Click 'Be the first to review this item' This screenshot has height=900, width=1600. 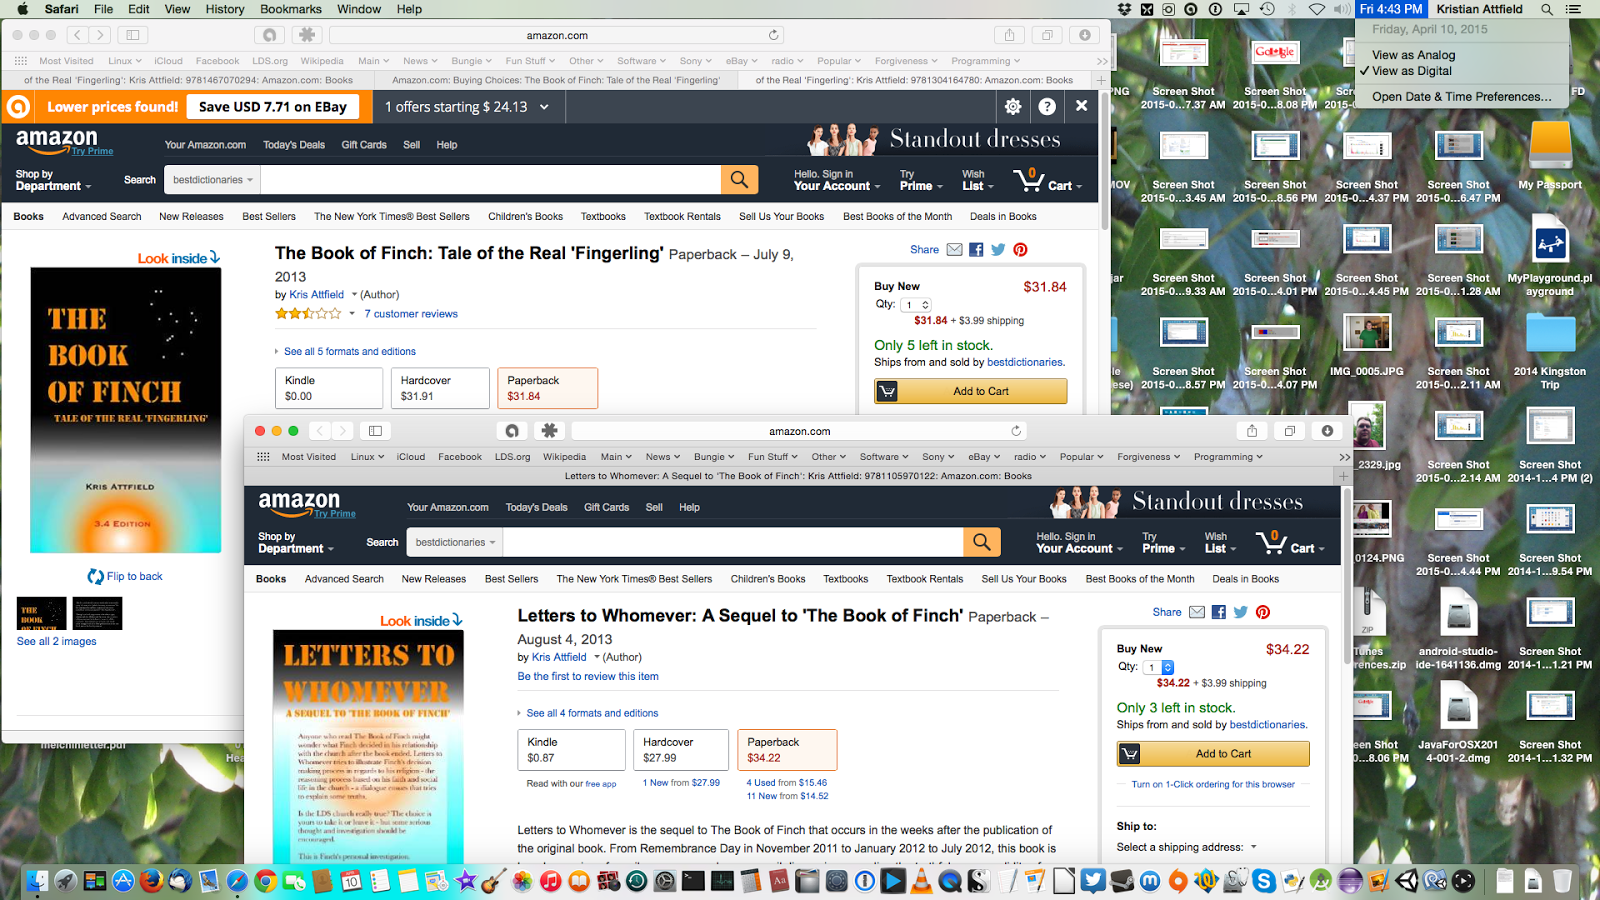click(x=588, y=677)
